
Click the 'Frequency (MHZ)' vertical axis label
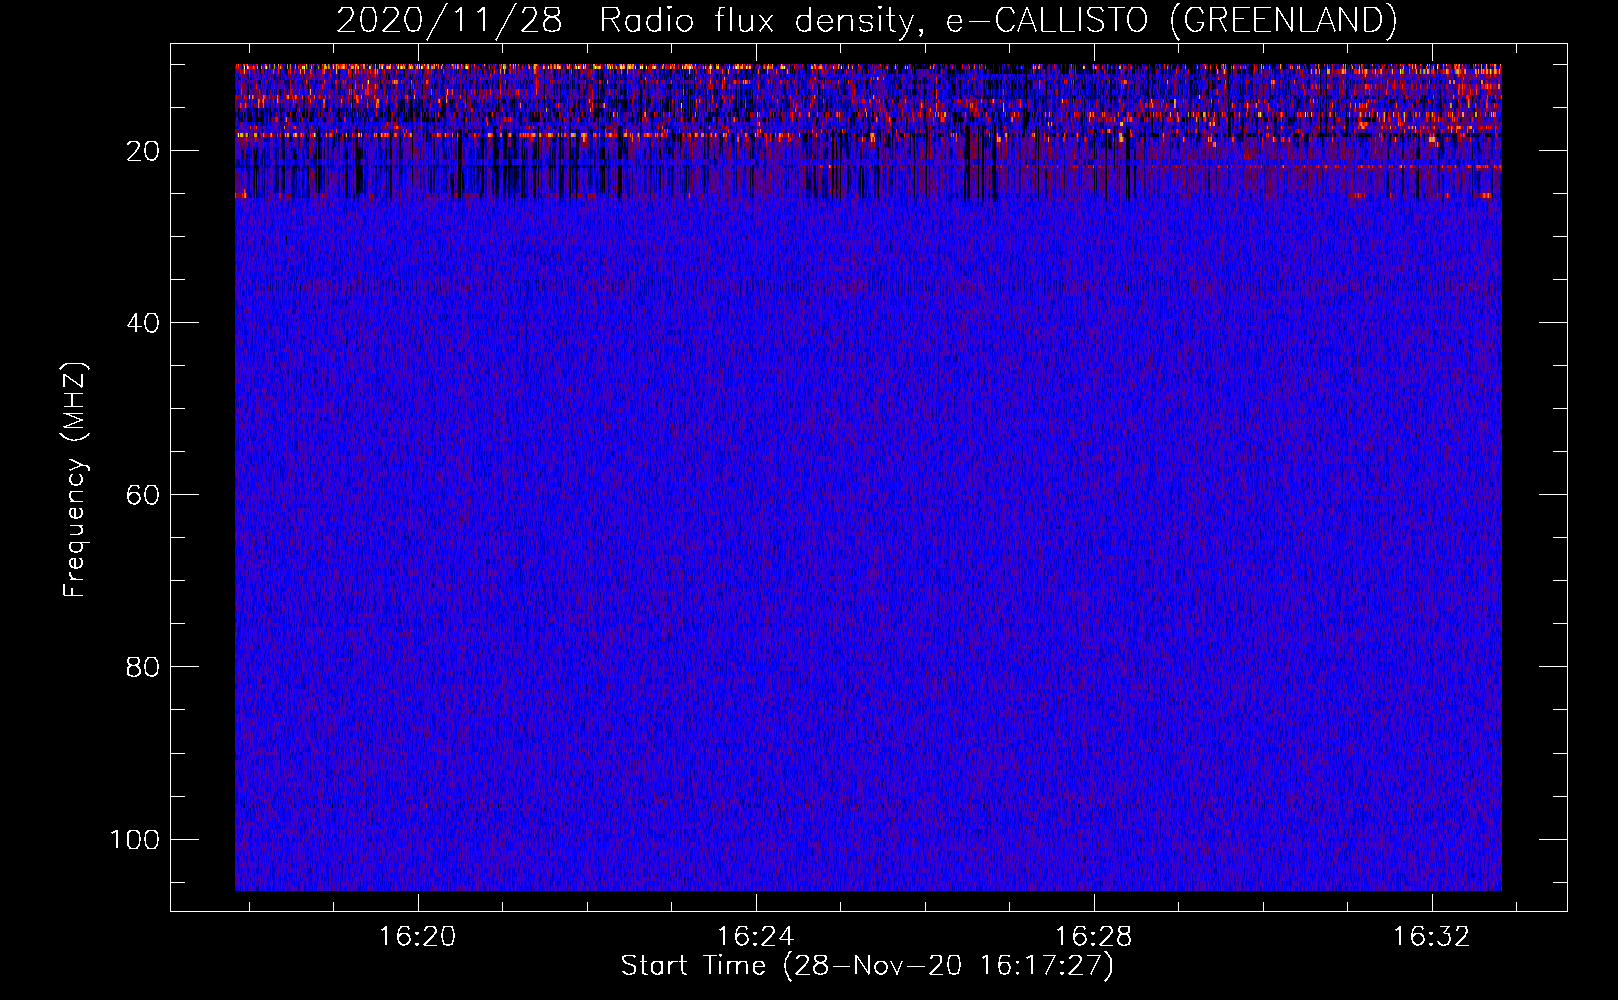pos(75,480)
